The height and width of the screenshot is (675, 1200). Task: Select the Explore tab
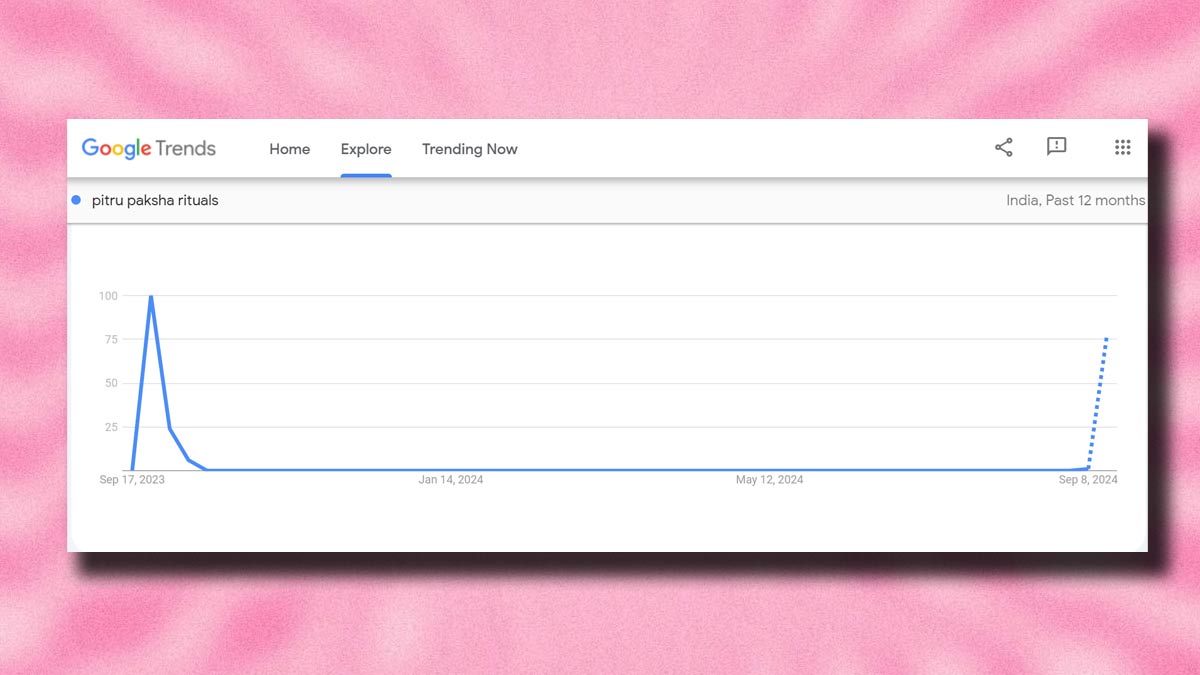tap(366, 148)
